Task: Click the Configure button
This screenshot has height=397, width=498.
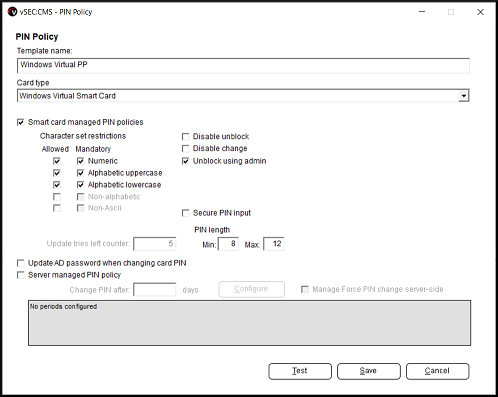Action: point(252,289)
